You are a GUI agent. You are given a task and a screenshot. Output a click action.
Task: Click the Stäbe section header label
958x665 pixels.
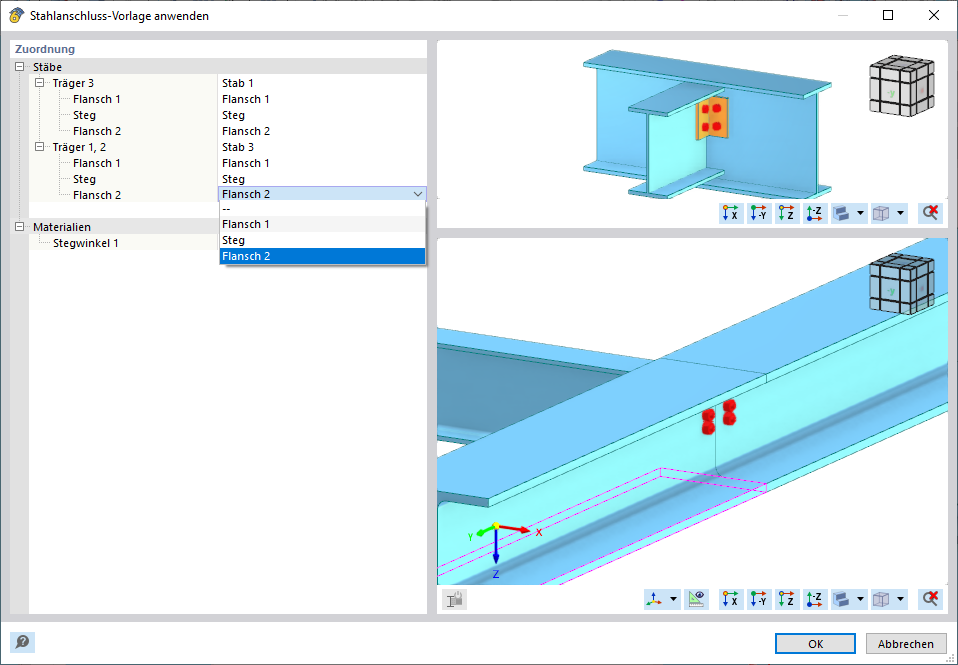(47, 67)
